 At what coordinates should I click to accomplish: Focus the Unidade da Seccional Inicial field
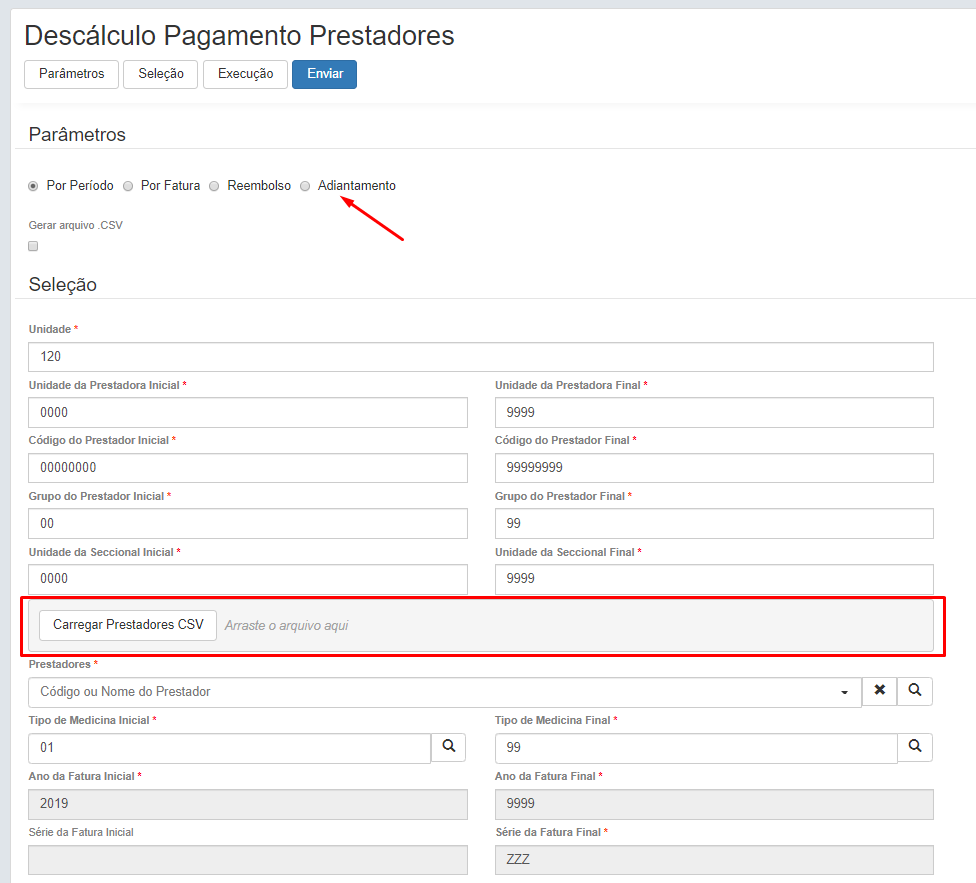tap(248, 579)
